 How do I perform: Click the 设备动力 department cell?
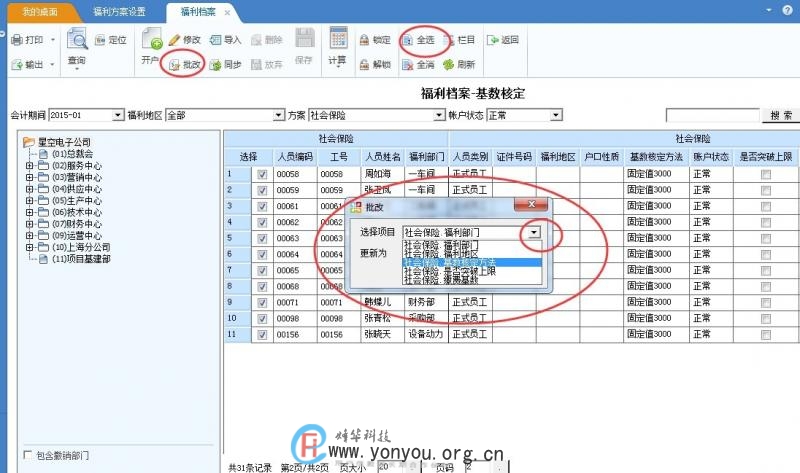[x=426, y=334]
